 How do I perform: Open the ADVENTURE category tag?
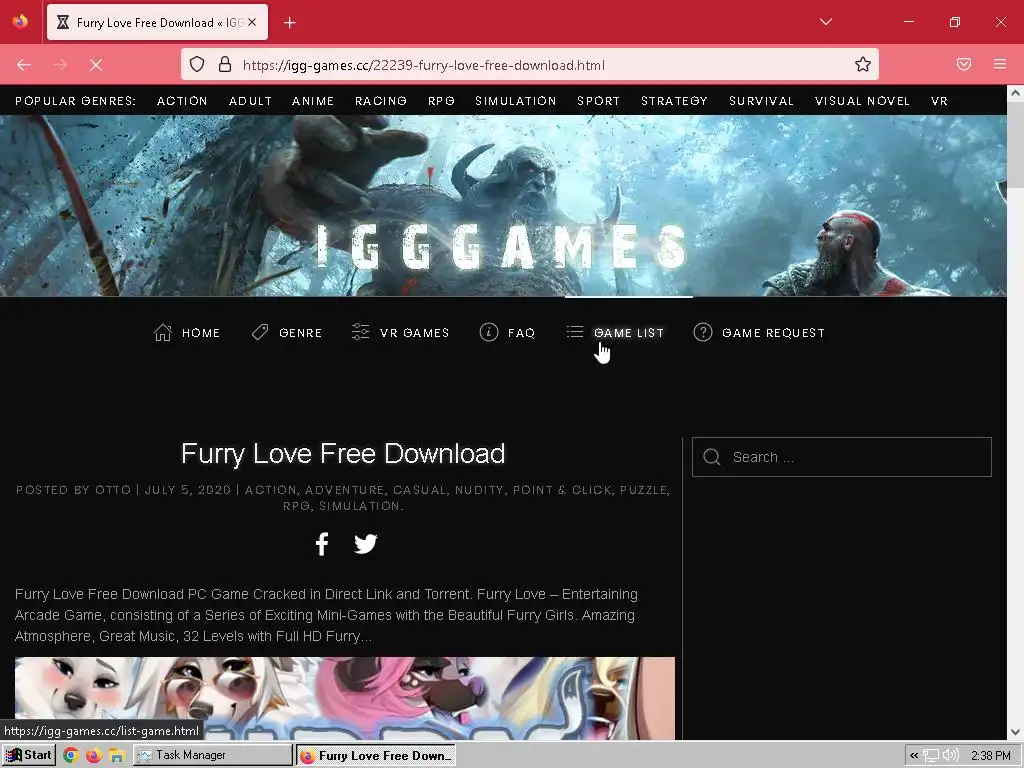pyautogui.click(x=344, y=490)
